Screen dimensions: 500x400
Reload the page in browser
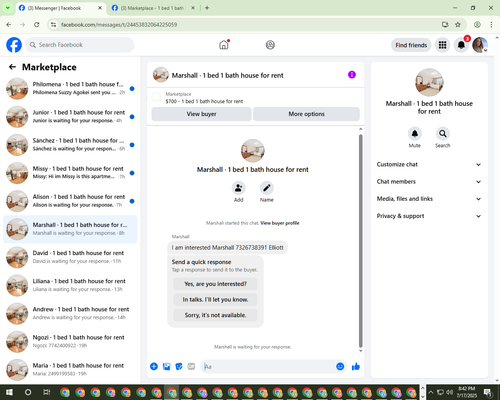37,24
